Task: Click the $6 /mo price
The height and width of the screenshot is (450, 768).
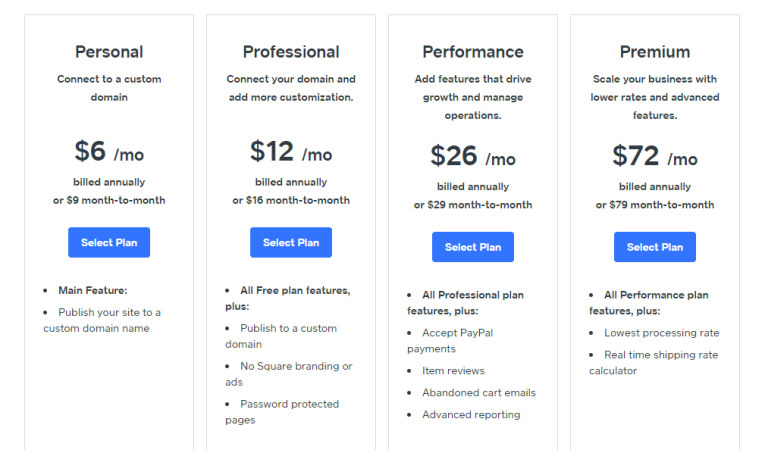Action: (109, 152)
